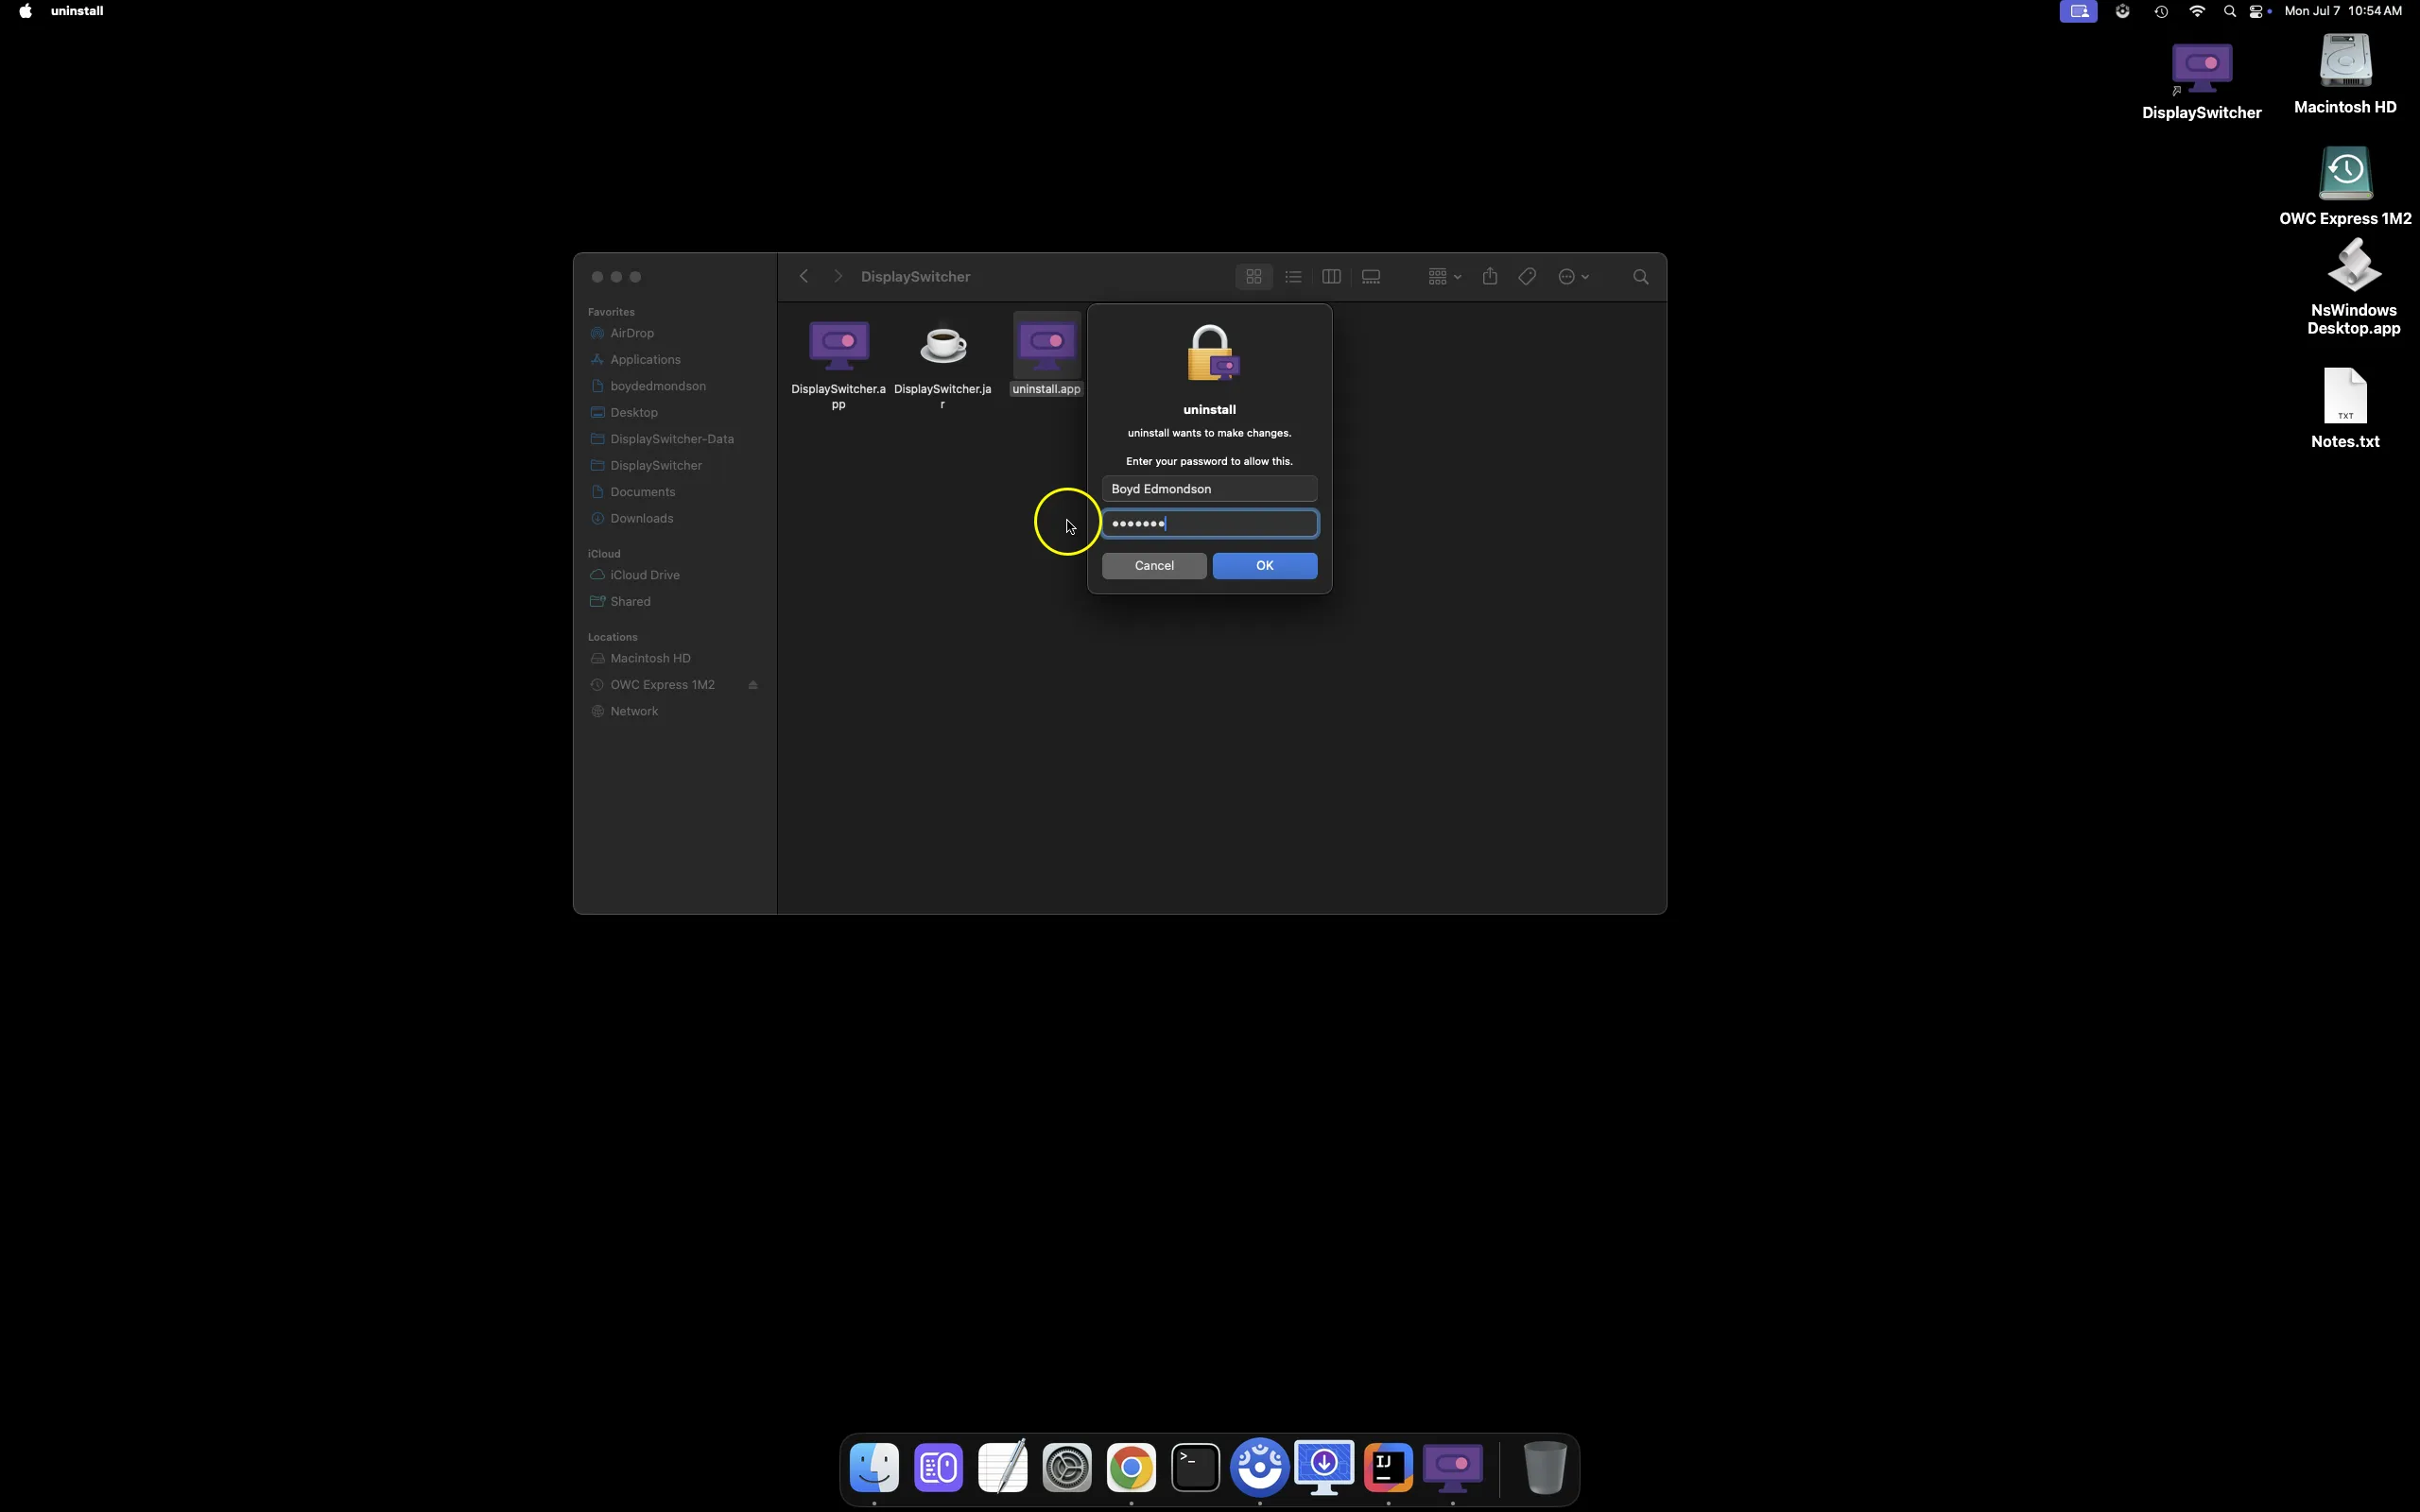Open System Settings from the Dock
Viewport: 2420px width, 1512px height.
click(1067, 1467)
